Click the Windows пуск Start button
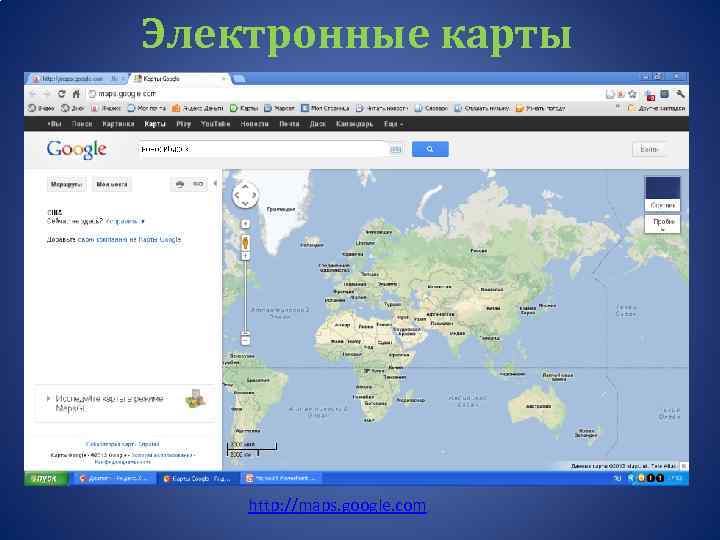This screenshot has width=720, height=540. 45,478
